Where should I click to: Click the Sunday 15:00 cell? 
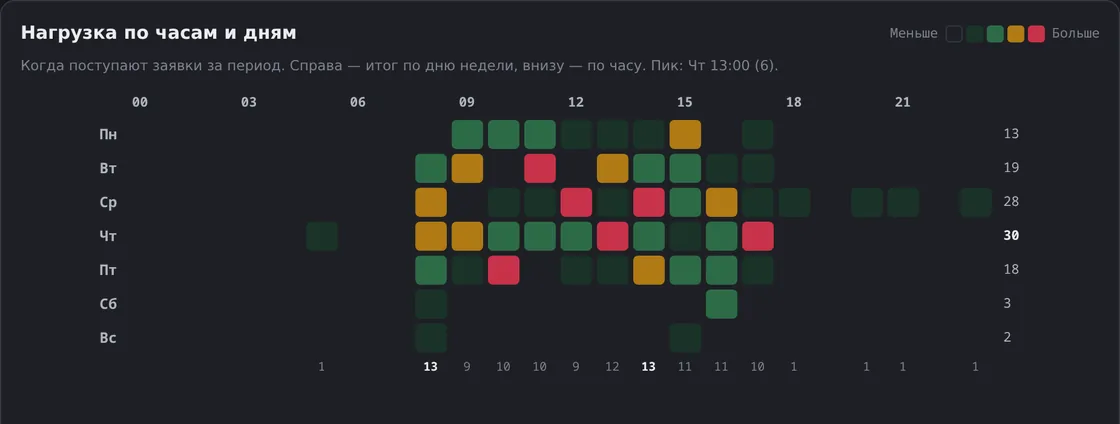pyautogui.click(x=685, y=338)
